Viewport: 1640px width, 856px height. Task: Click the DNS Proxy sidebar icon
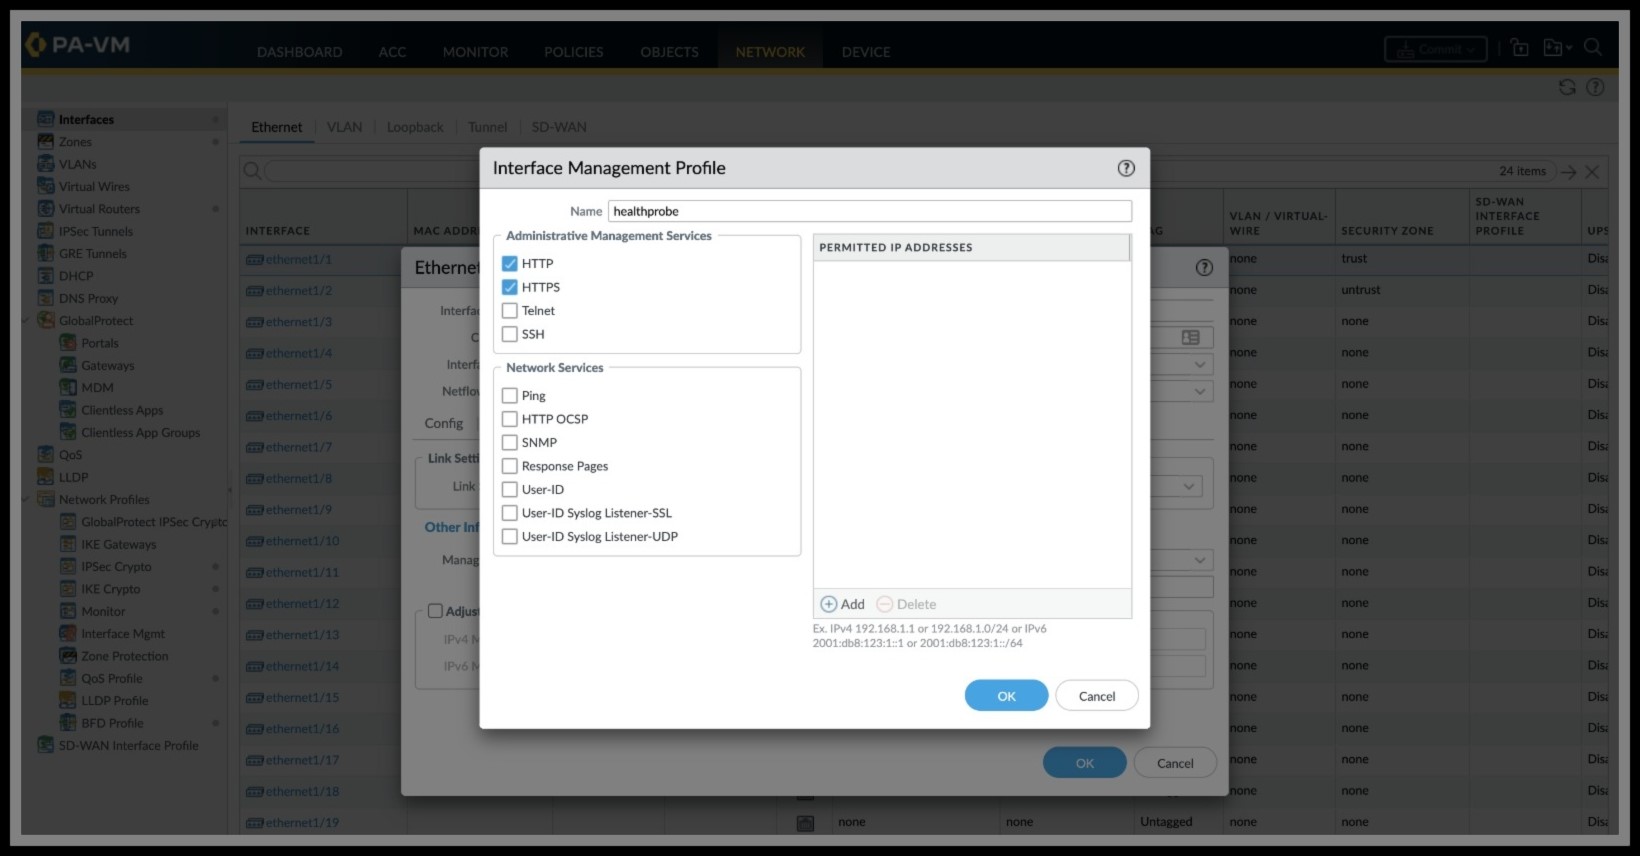(x=46, y=298)
